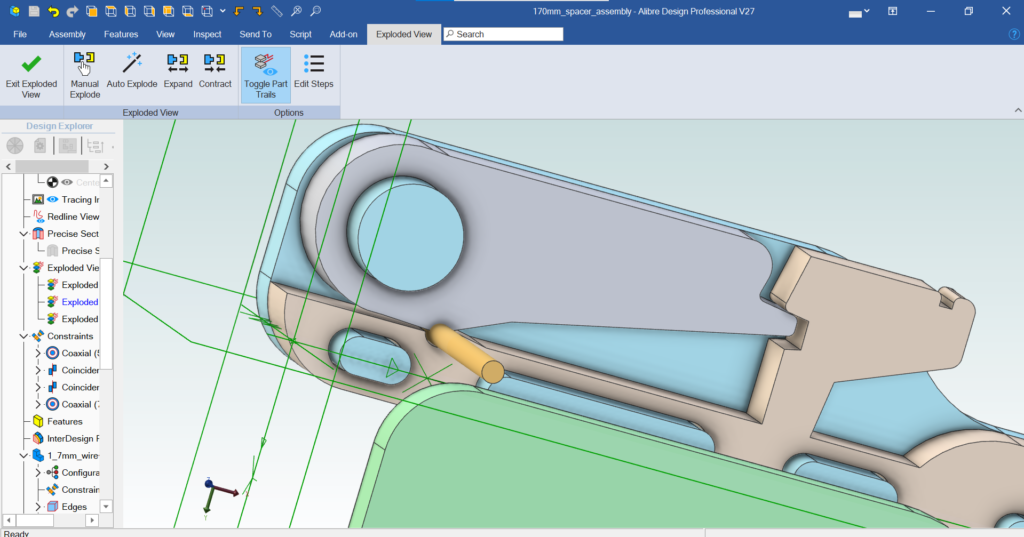Toggle visibility eye of Tracing Image item
This screenshot has height=537, width=1024.
pos(52,200)
